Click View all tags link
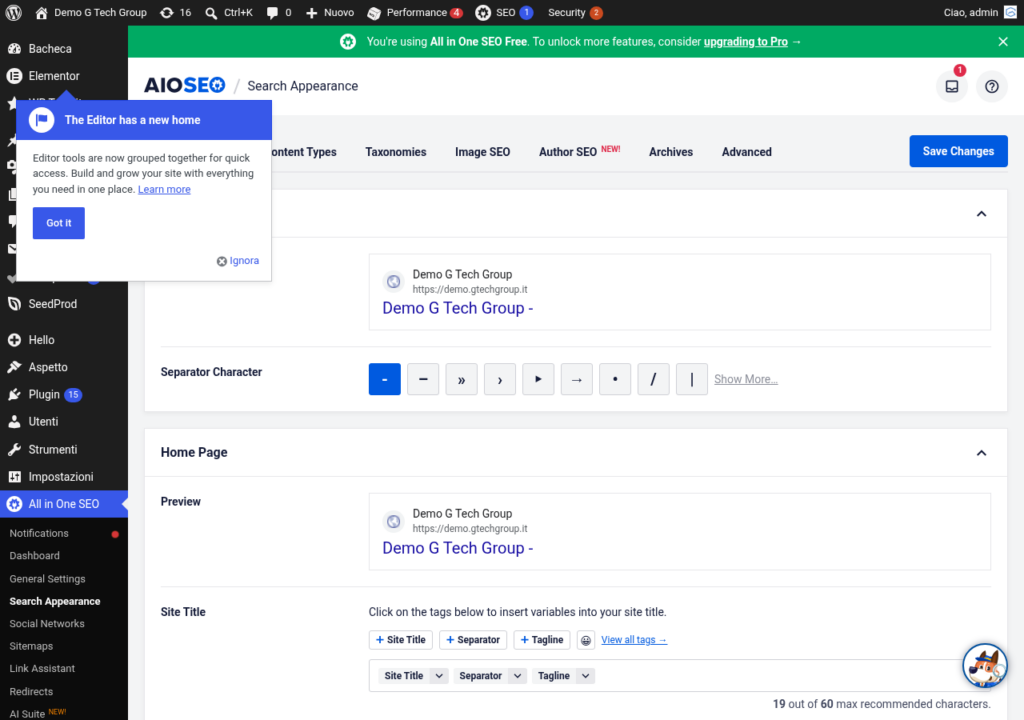Image resolution: width=1024 pixels, height=720 pixels. click(634, 640)
